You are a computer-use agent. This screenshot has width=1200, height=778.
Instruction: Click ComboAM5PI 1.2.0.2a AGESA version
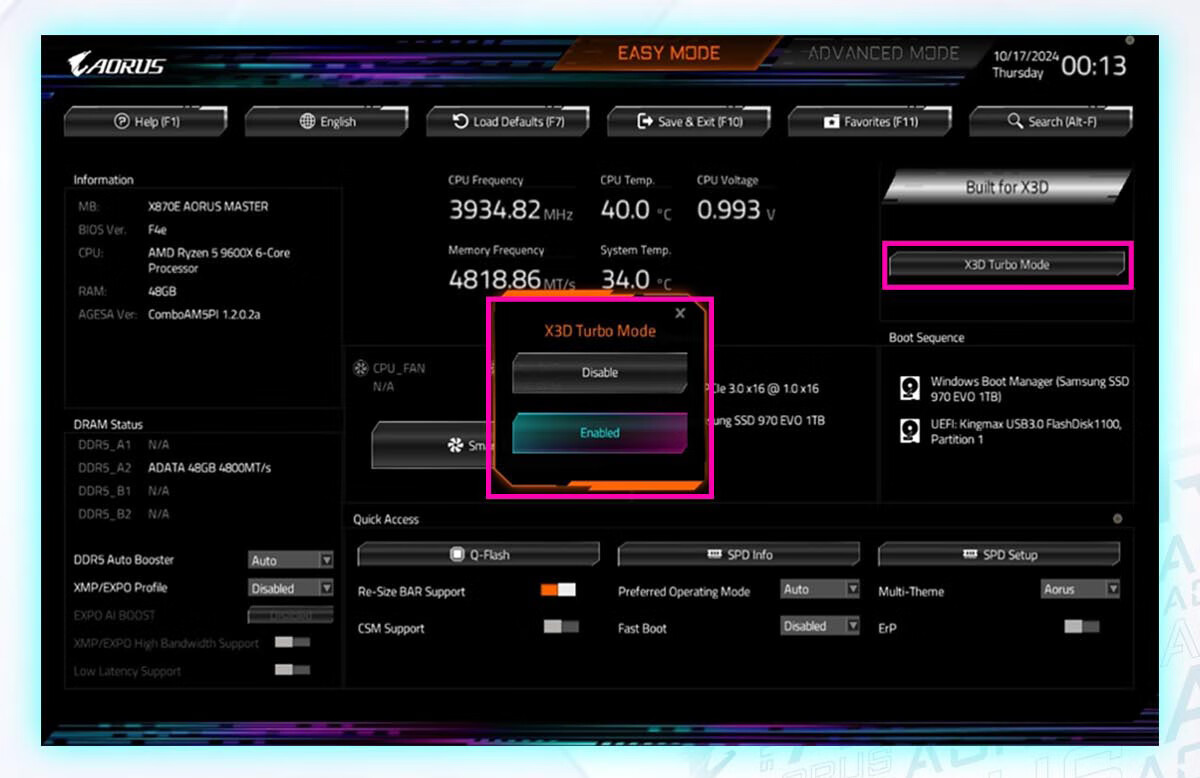[x=204, y=314]
